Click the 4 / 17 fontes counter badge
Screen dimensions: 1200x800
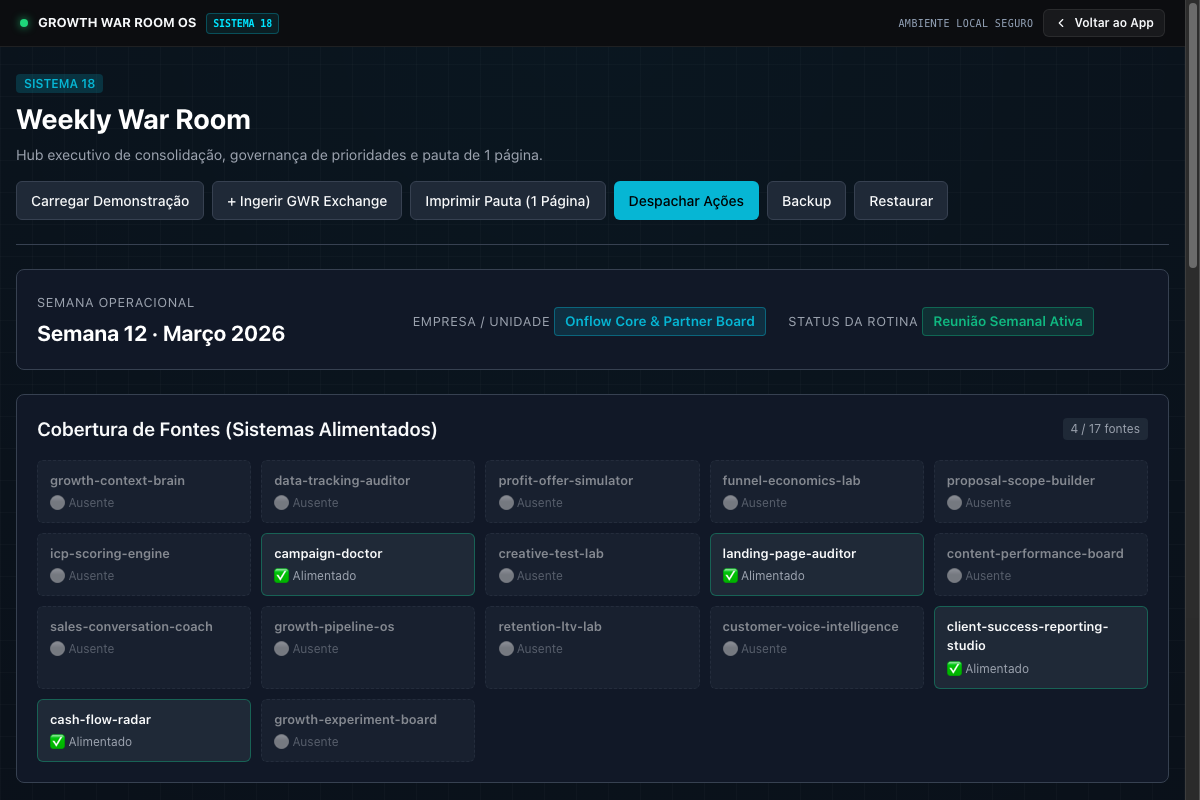click(1105, 429)
